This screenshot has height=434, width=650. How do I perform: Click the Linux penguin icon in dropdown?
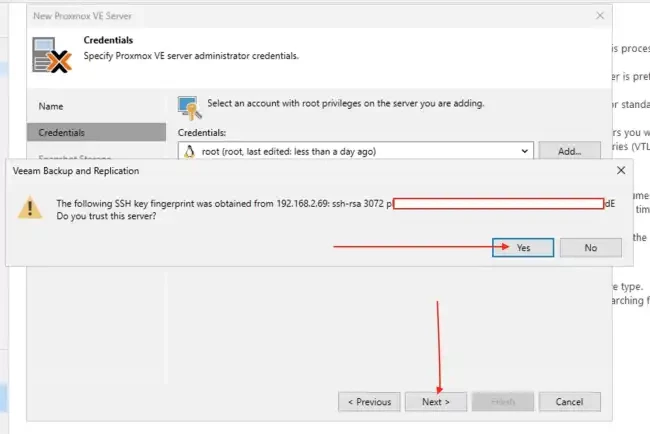(189, 152)
